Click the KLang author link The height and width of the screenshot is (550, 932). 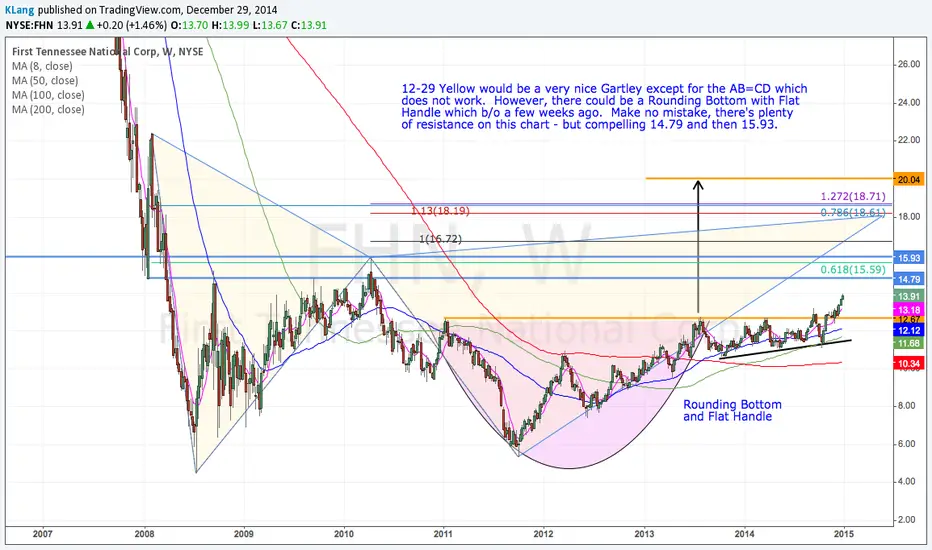click(x=20, y=10)
